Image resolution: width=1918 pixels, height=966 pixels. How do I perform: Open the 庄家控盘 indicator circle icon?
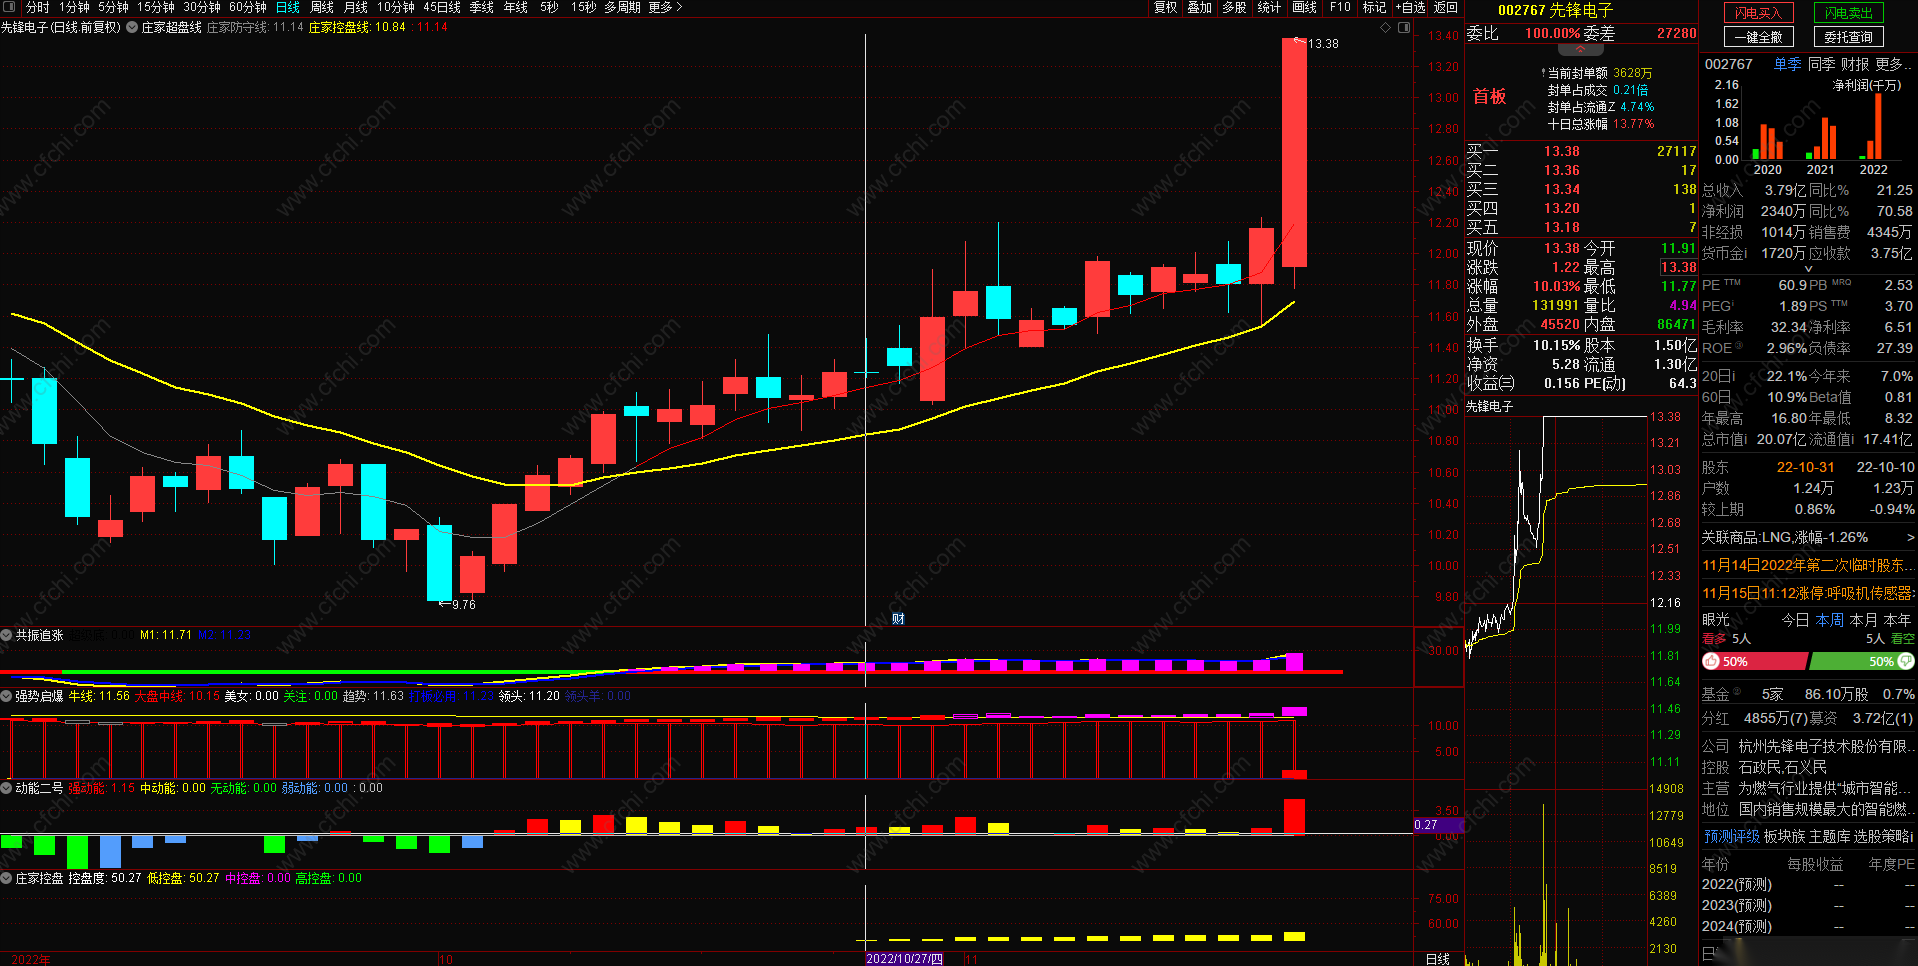7,878
